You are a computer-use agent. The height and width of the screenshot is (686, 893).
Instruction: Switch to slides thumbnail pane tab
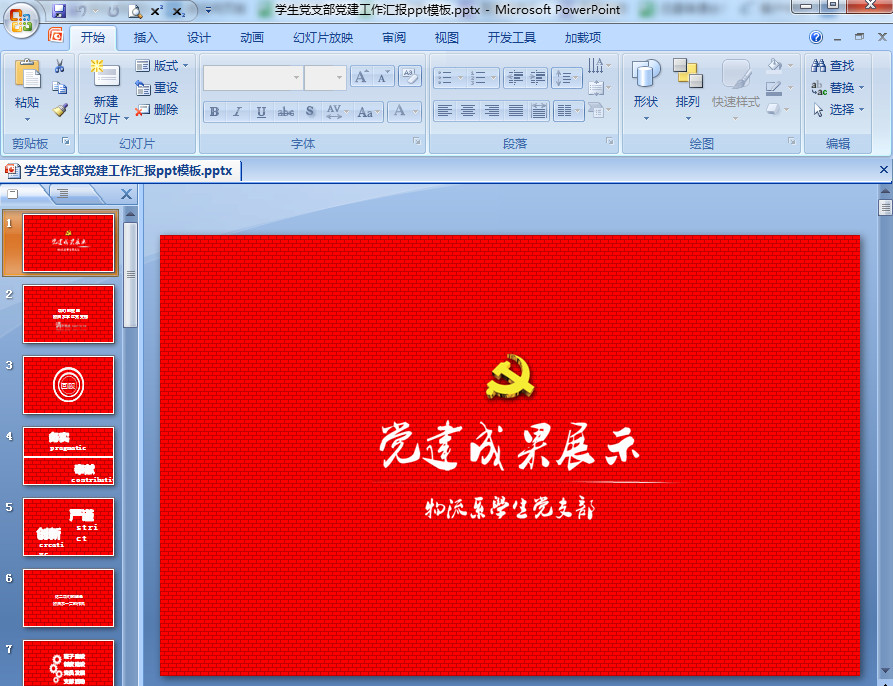[13, 194]
